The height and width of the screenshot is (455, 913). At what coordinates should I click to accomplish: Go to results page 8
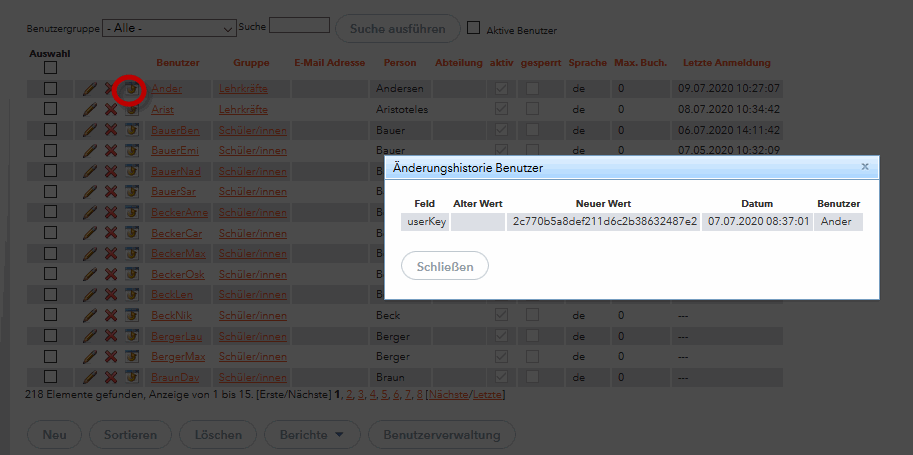[420, 395]
